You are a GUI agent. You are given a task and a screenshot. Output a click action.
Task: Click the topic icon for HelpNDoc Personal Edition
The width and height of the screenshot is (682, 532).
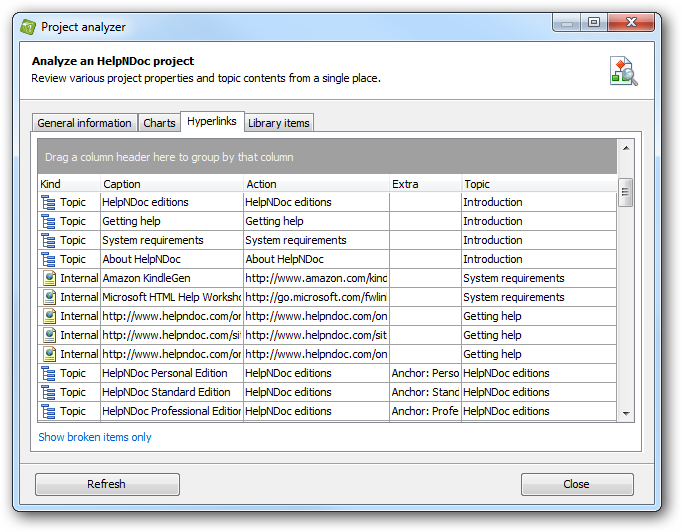(x=48, y=374)
